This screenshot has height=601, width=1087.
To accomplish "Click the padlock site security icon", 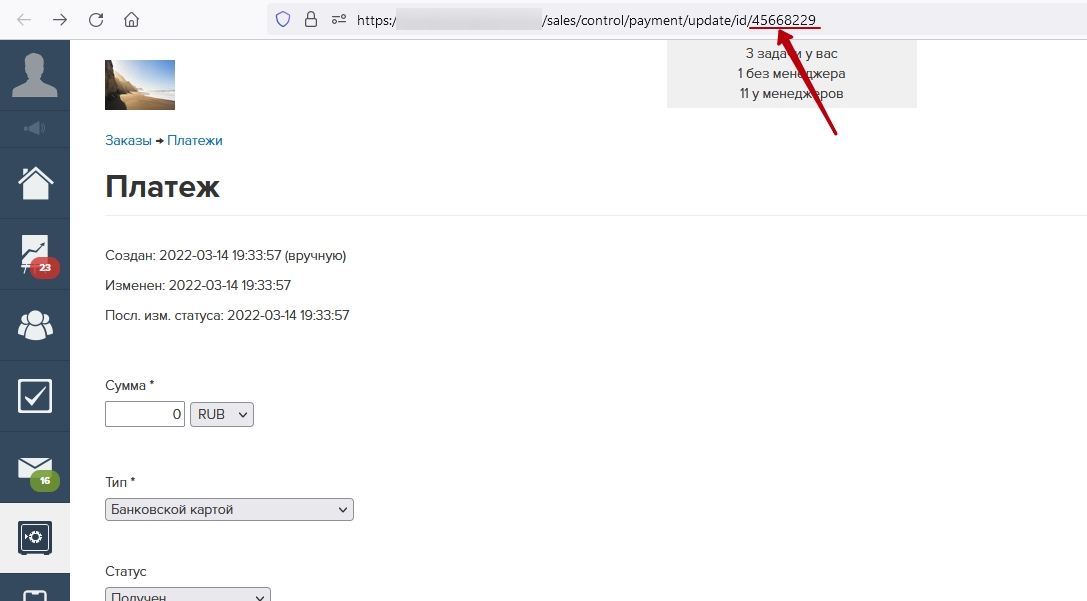I will coord(310,19).
